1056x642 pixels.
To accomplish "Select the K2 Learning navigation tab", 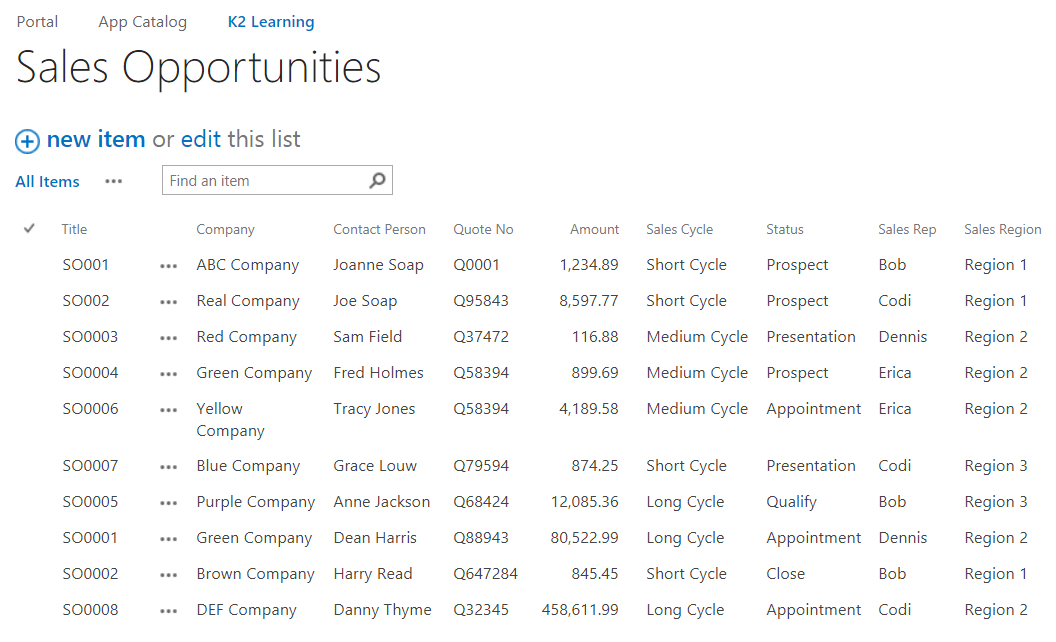I will (x=270, y=22).
